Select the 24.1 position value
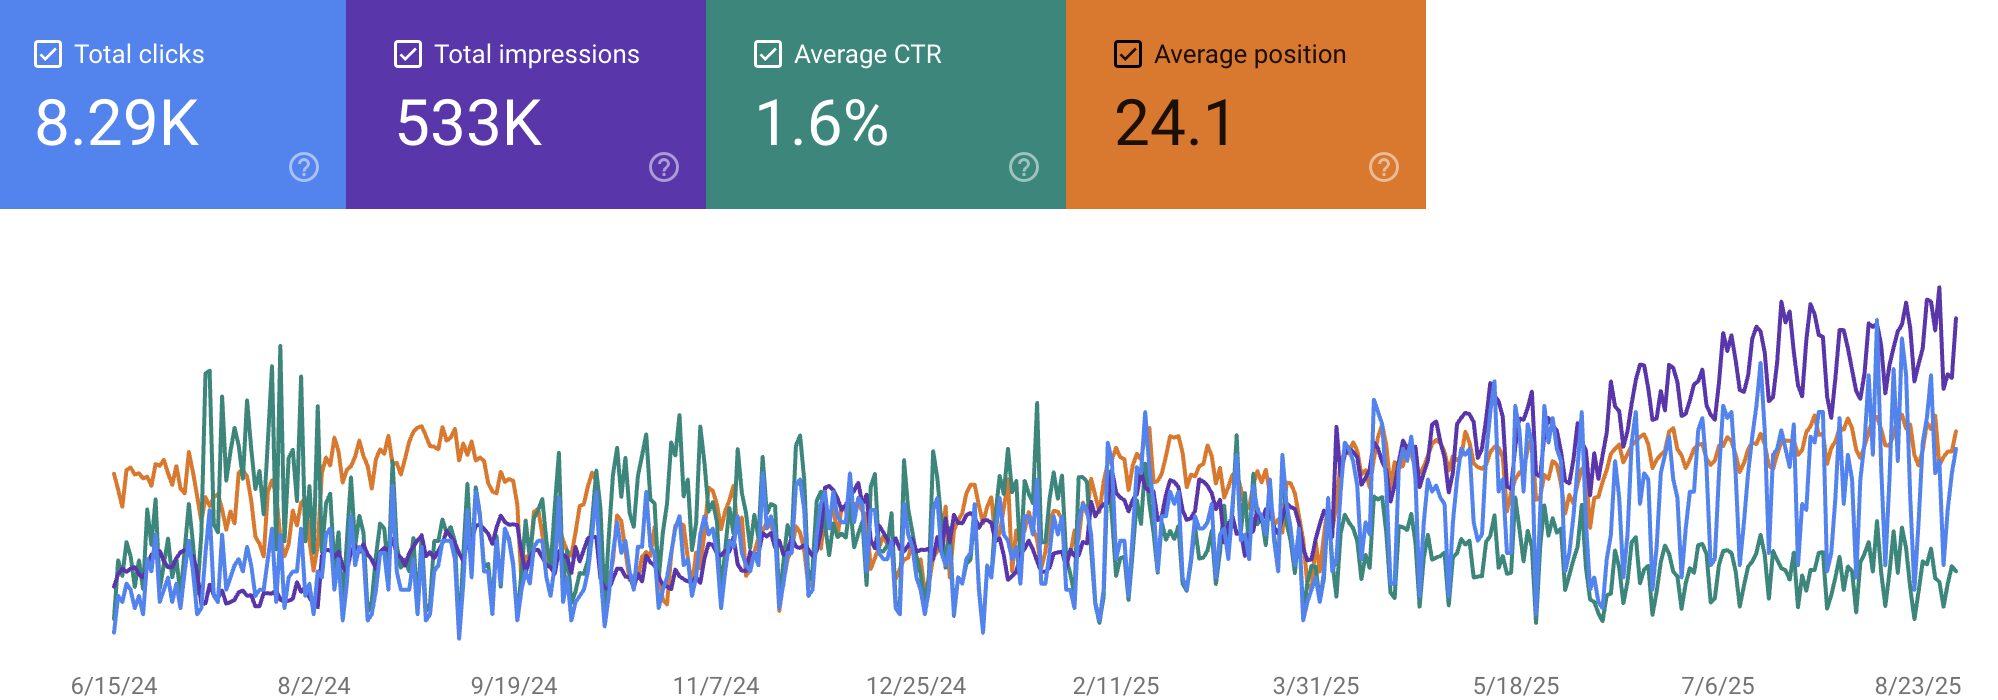This screenshot has width=1998, height=700. [1174, 124]
